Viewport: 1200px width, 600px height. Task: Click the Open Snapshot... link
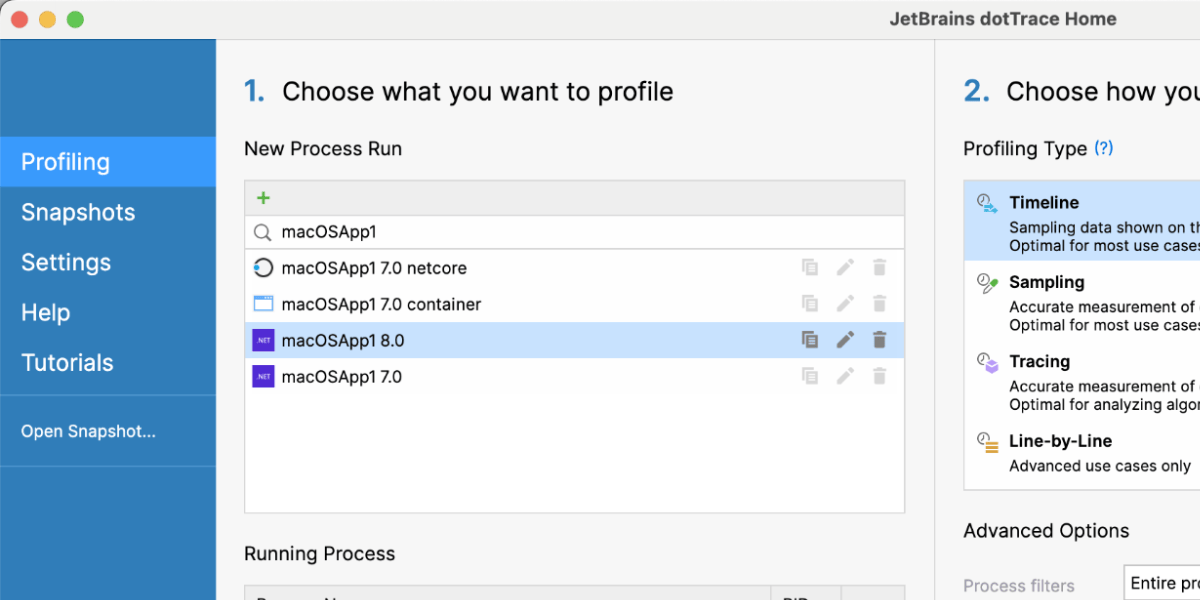point(88,432)
